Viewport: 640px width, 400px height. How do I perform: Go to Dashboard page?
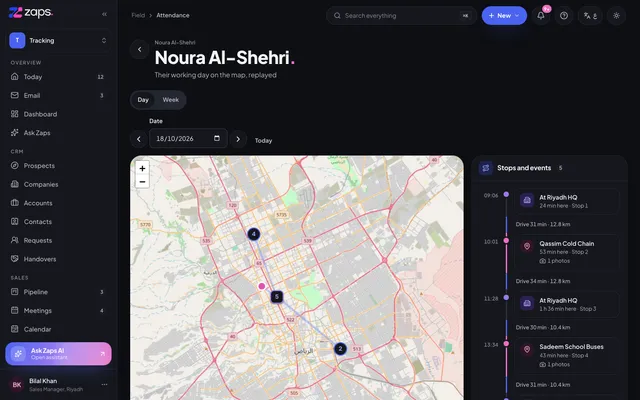58,114
